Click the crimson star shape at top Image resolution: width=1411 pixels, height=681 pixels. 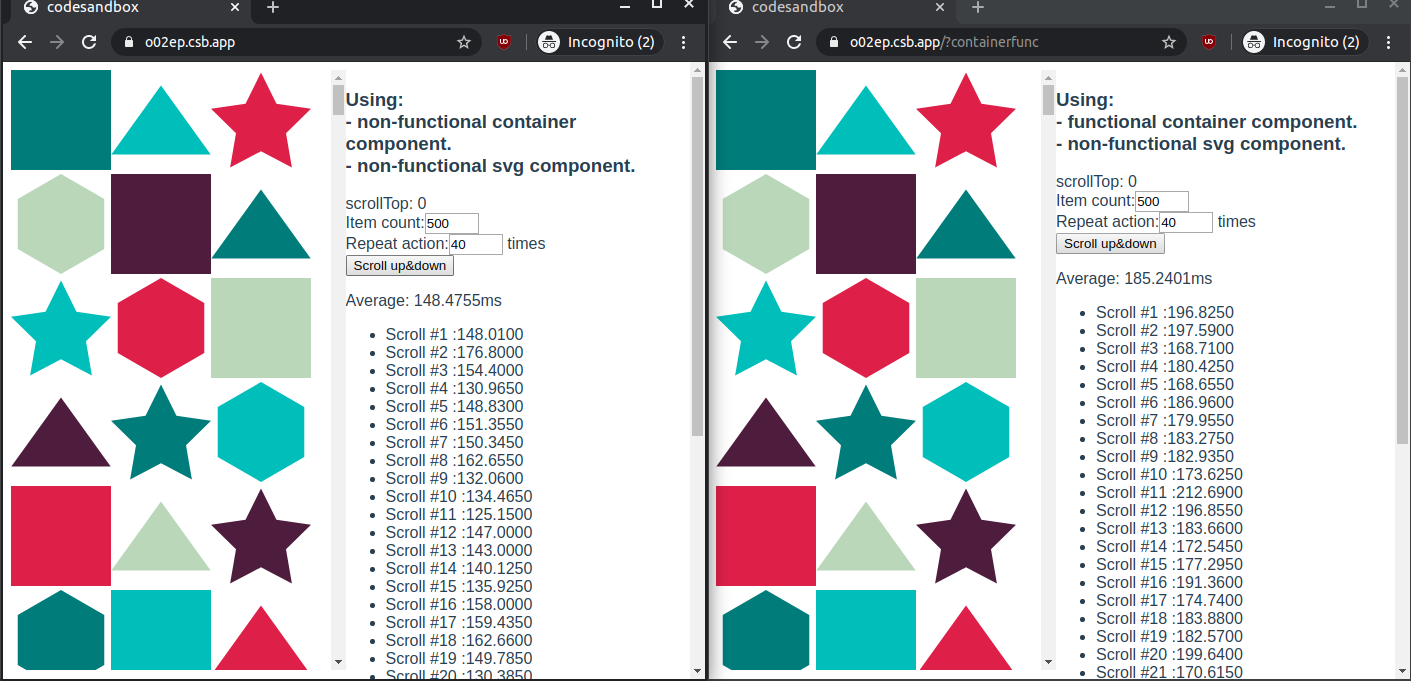tap(261, 118)
